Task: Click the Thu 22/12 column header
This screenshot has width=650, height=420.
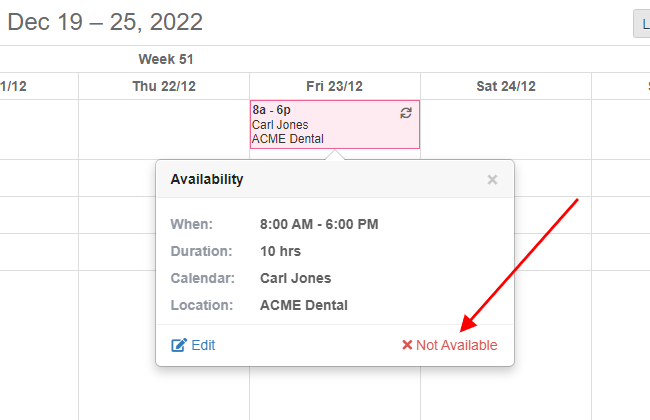Action: [x=164, y=86]
